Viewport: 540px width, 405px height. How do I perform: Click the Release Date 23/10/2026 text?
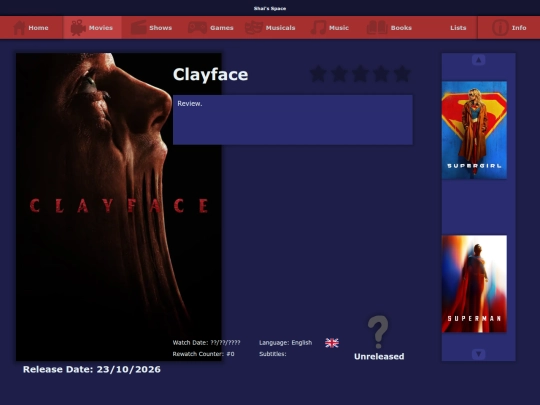coord(92,370)
